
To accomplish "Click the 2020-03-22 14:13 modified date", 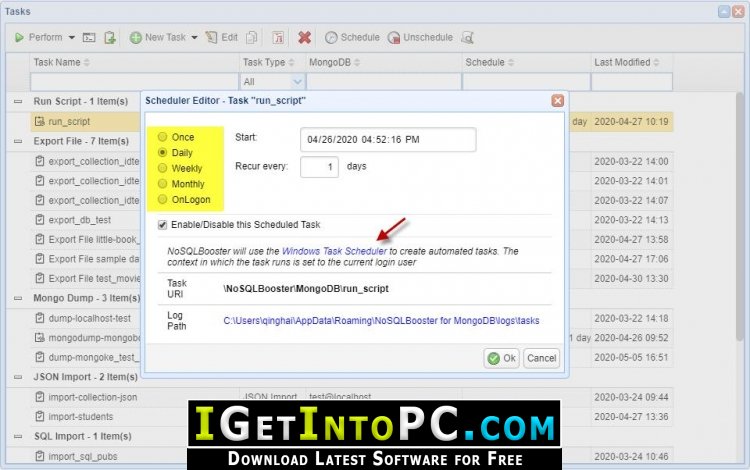I will coord(631,220).
